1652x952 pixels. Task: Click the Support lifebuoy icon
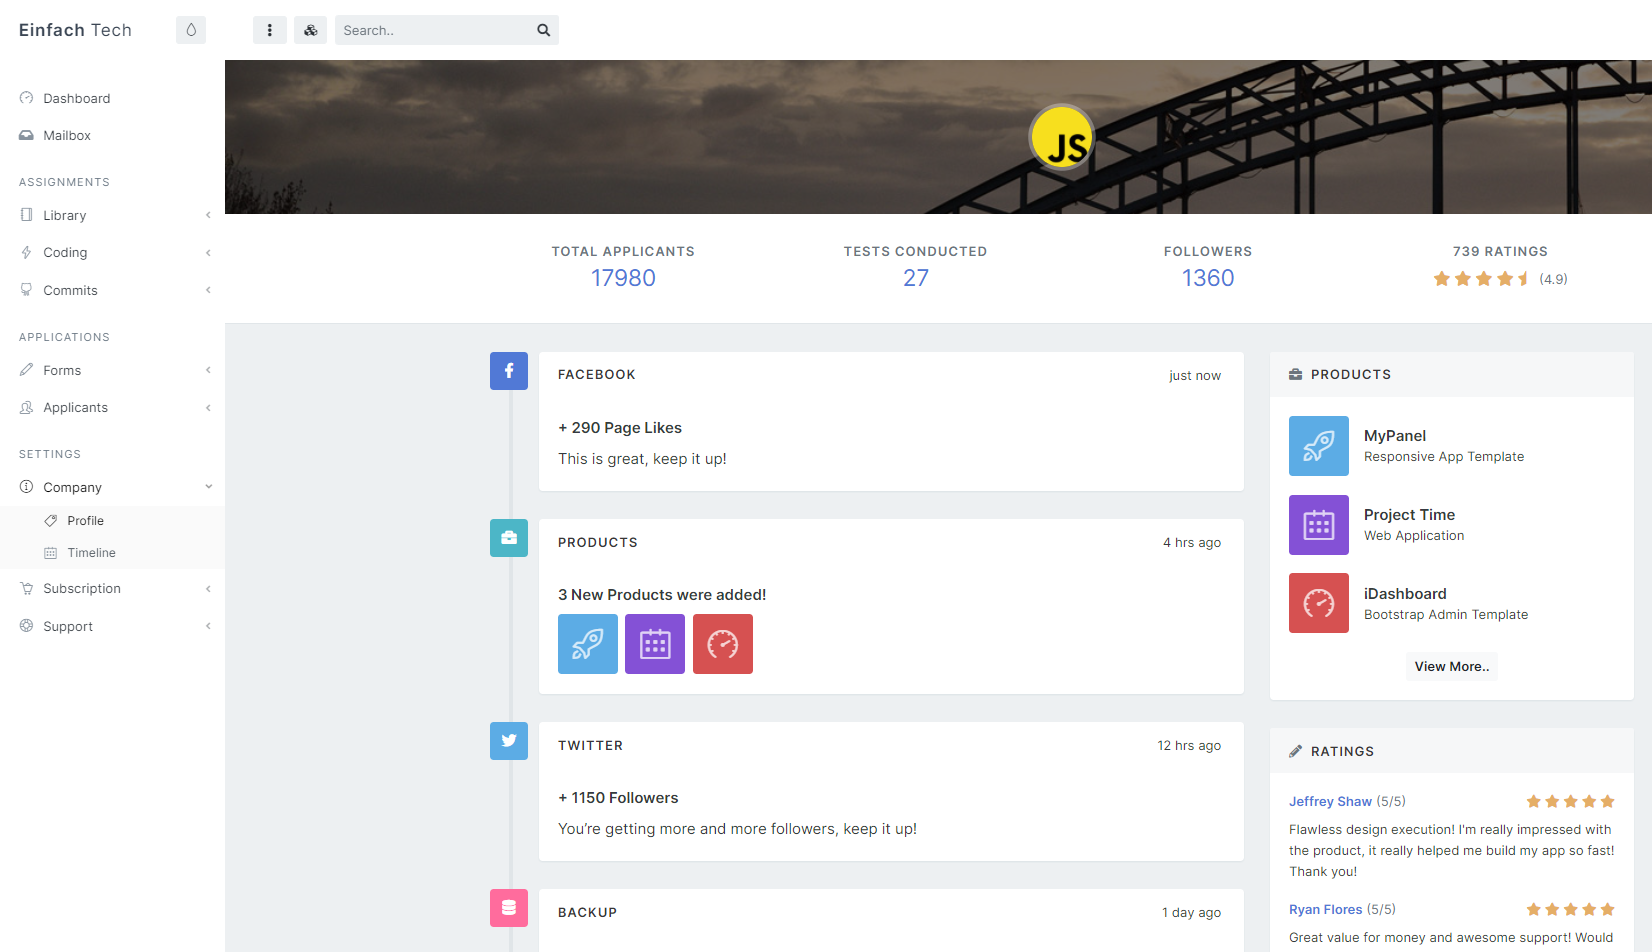[27, 626]
